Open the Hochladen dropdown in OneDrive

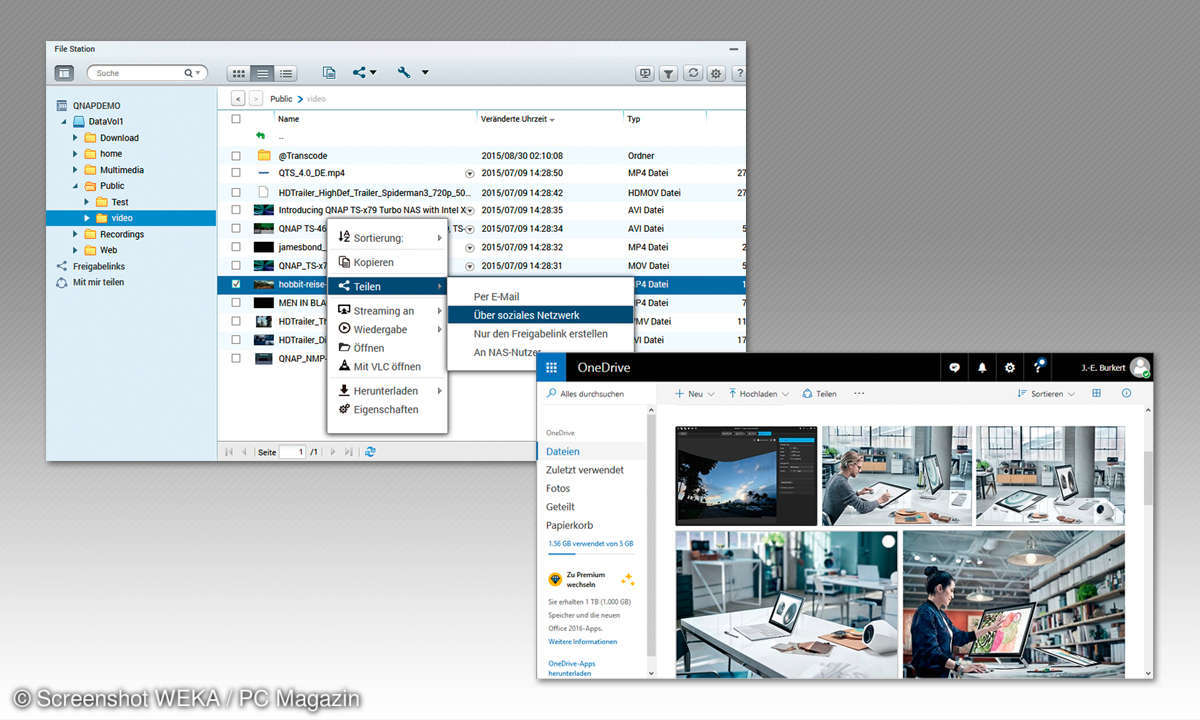759,394
